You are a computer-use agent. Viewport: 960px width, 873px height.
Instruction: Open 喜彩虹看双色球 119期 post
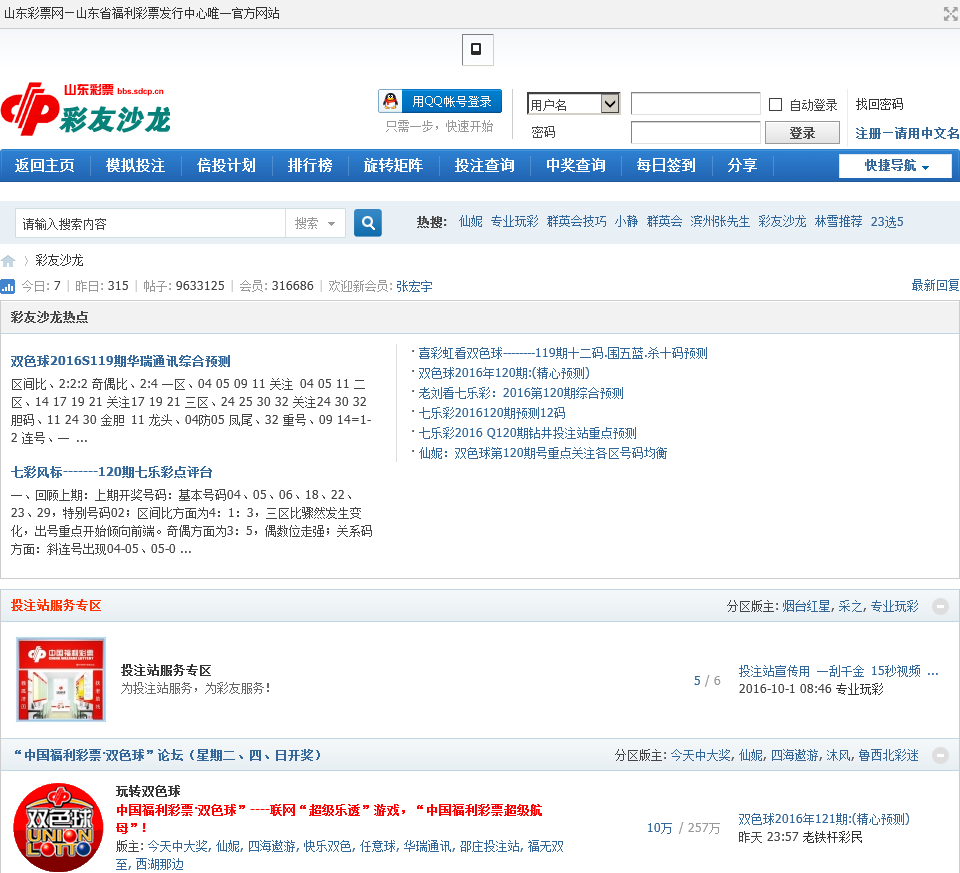[x=563, y=353]
